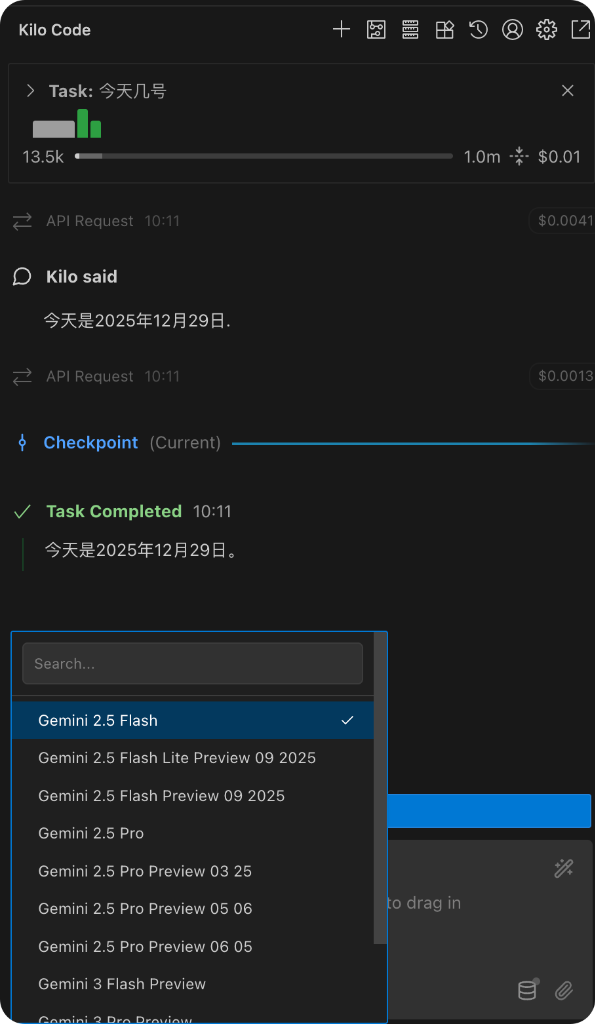Focus the model Search field
This screenshot has width=595, height=1024.
[193, 664]
